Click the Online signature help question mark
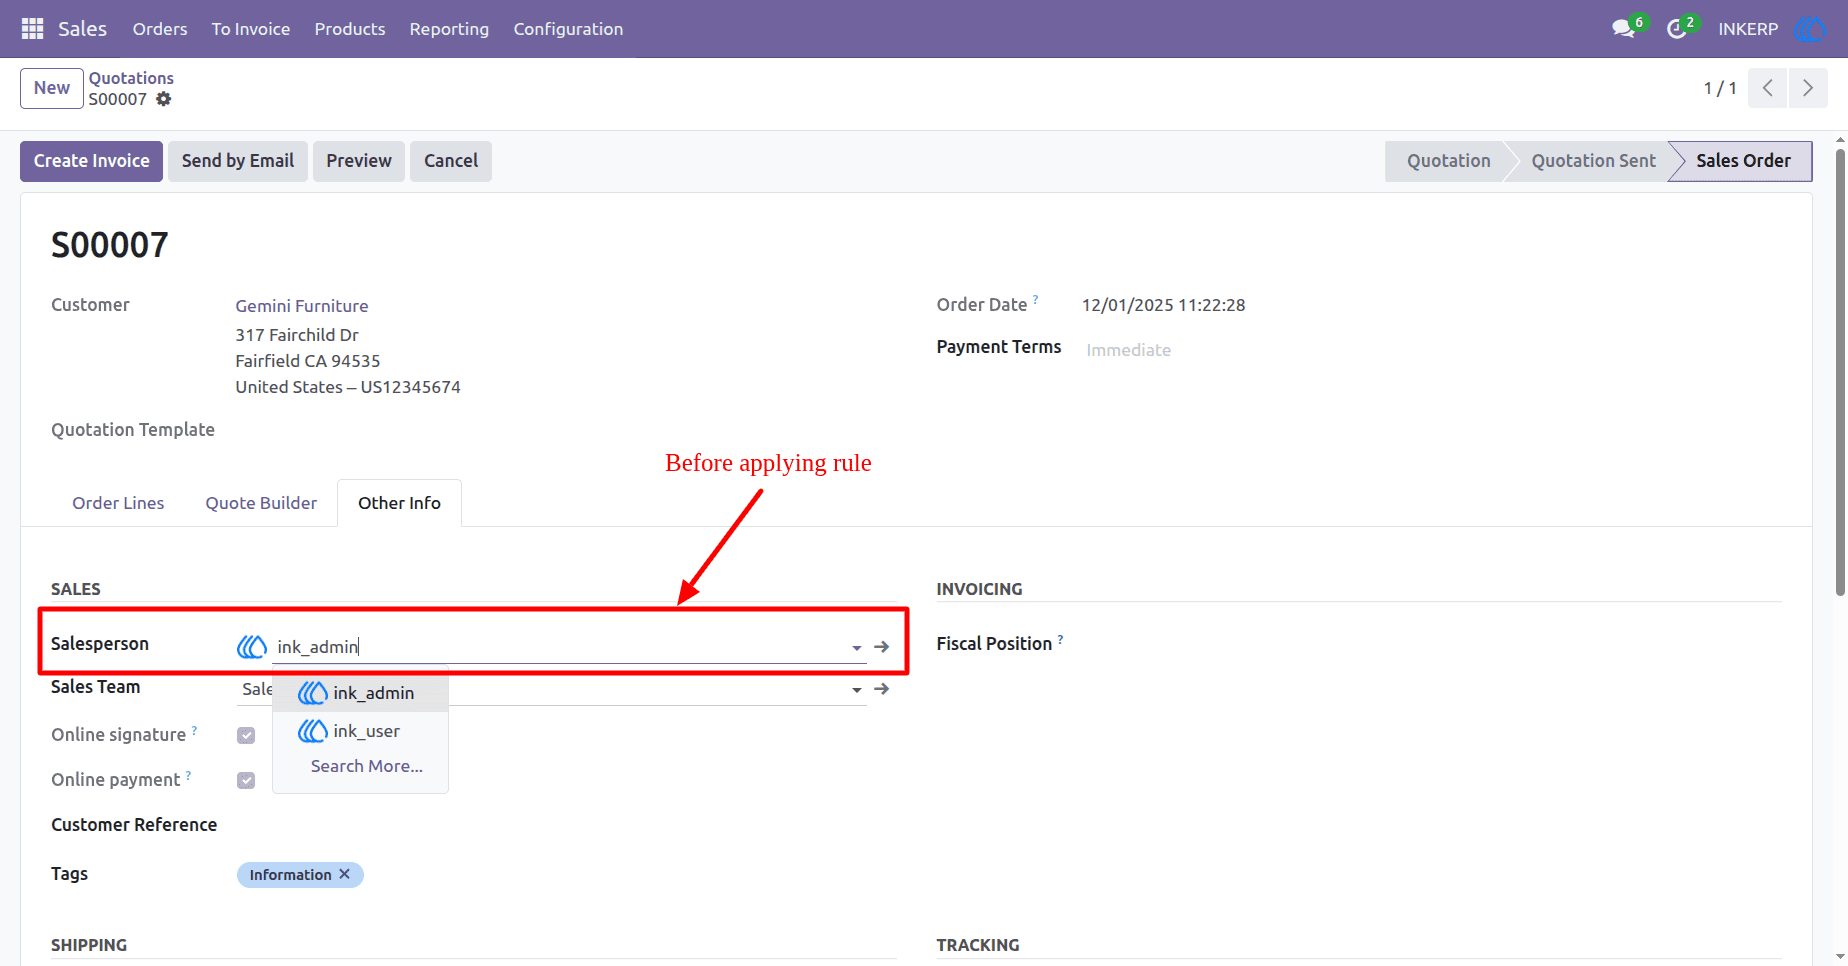The width and height of the screenshot is (1848, 966). tap(194, 730)
